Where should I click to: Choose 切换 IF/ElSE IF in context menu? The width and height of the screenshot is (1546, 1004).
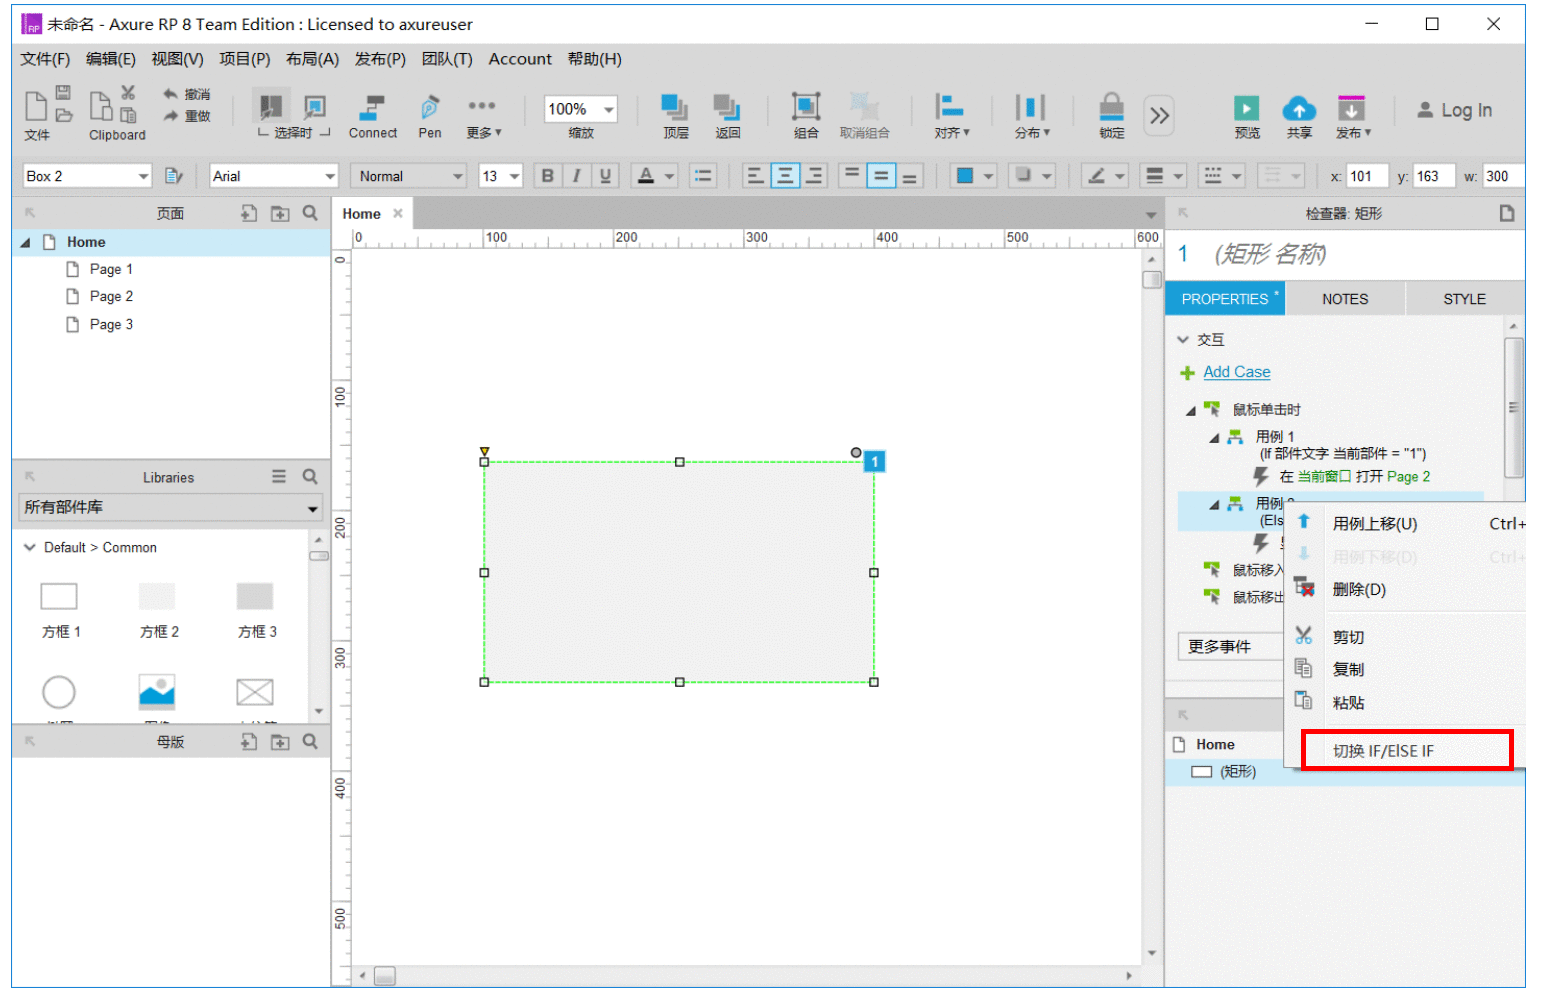coord(1383,751)
